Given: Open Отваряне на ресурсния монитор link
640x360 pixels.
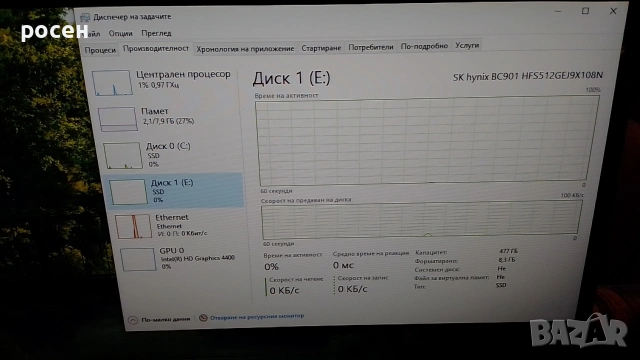Looking at the screenshot, I should (257, 316).
